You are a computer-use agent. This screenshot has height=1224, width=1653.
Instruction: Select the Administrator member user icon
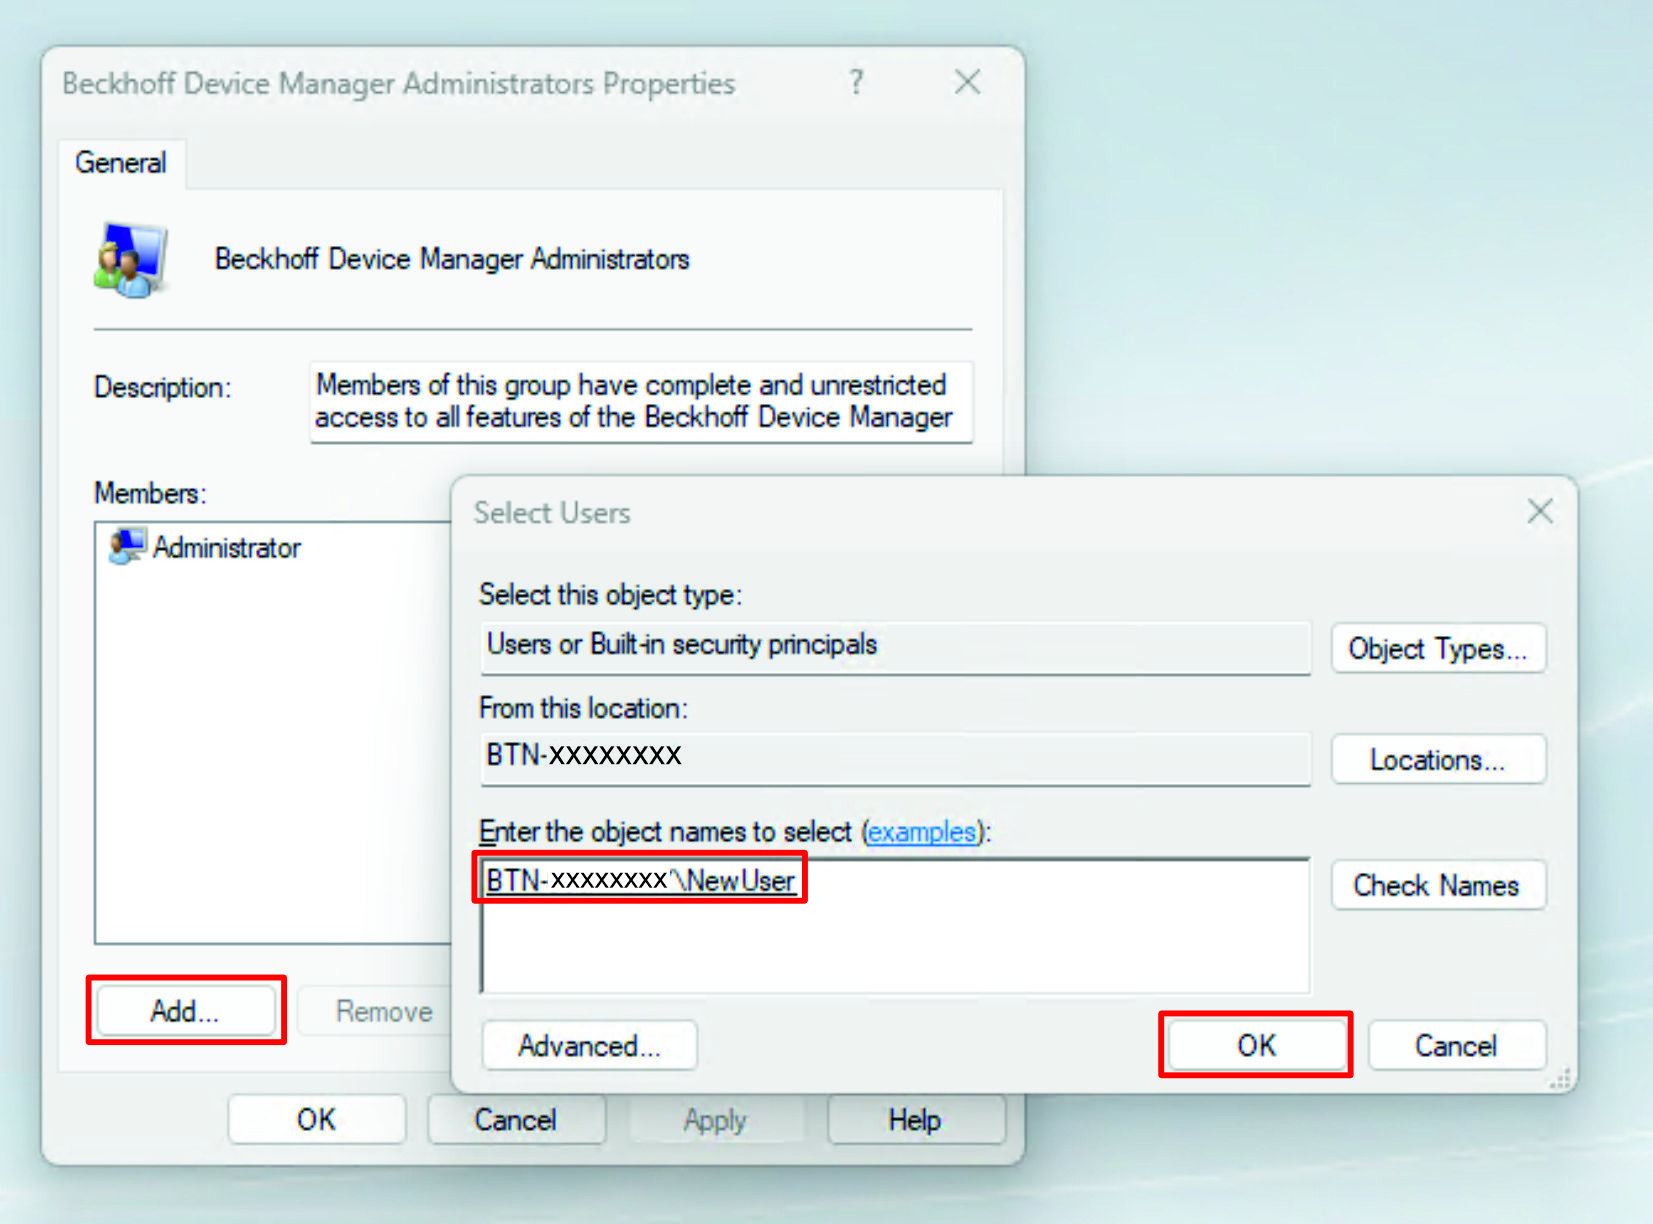point(127,547)
